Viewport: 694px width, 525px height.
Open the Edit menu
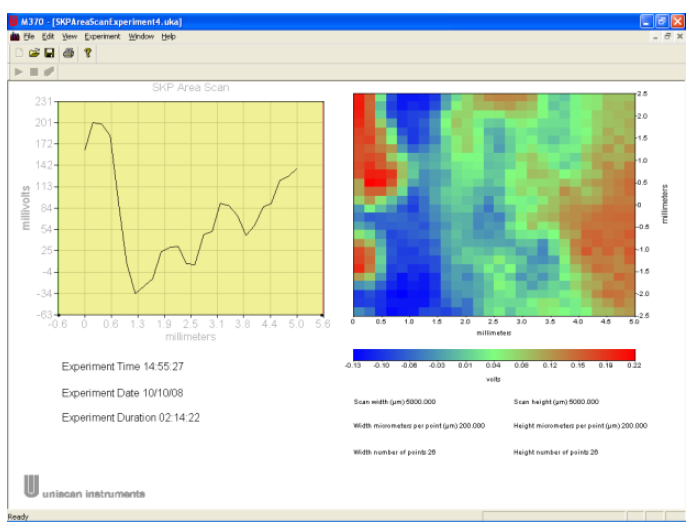pos(48,36)
